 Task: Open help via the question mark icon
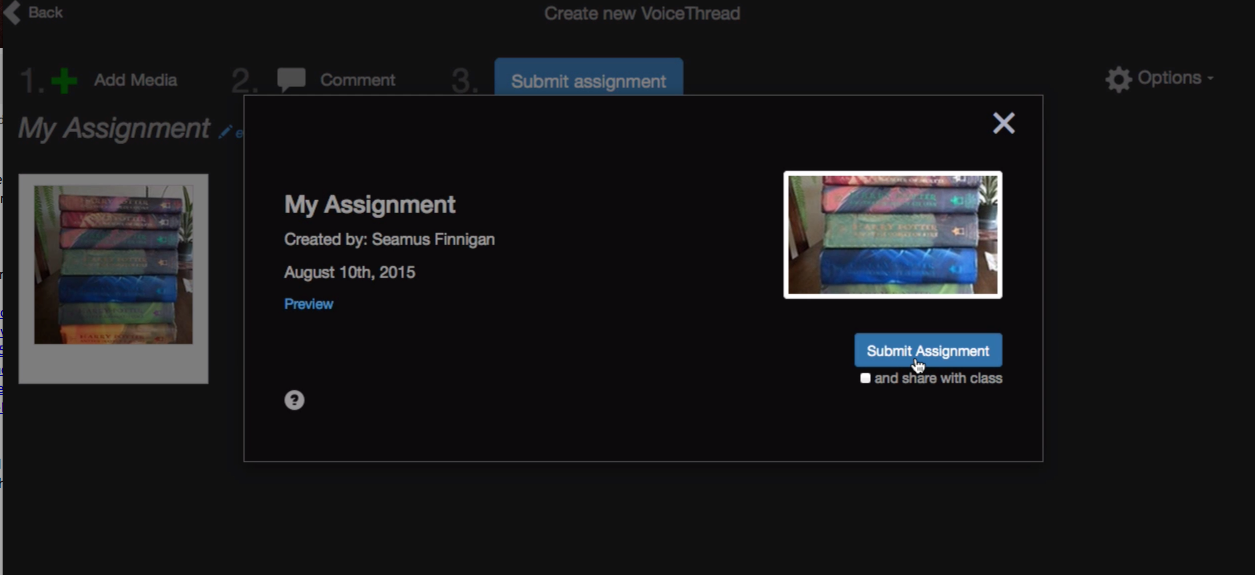coord(294,400)
